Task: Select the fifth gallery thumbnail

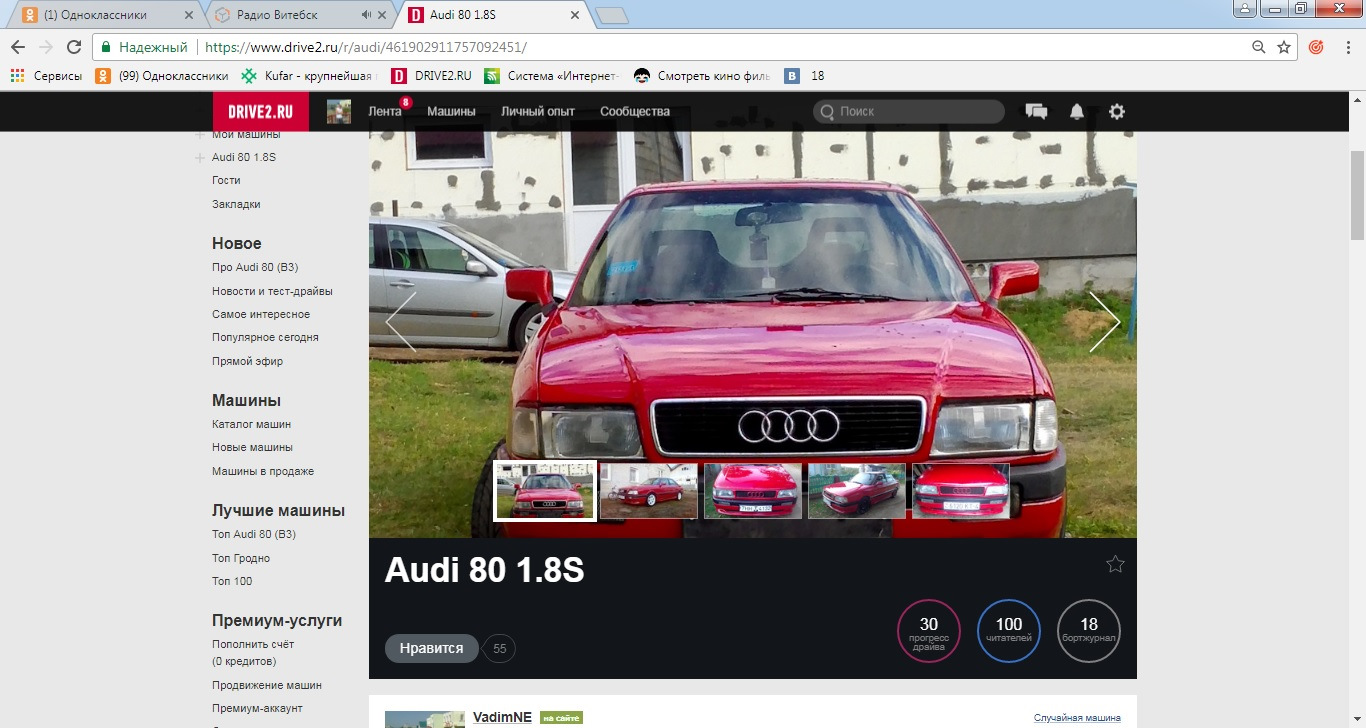Action: pyautogui.click(x=961, y=491)
